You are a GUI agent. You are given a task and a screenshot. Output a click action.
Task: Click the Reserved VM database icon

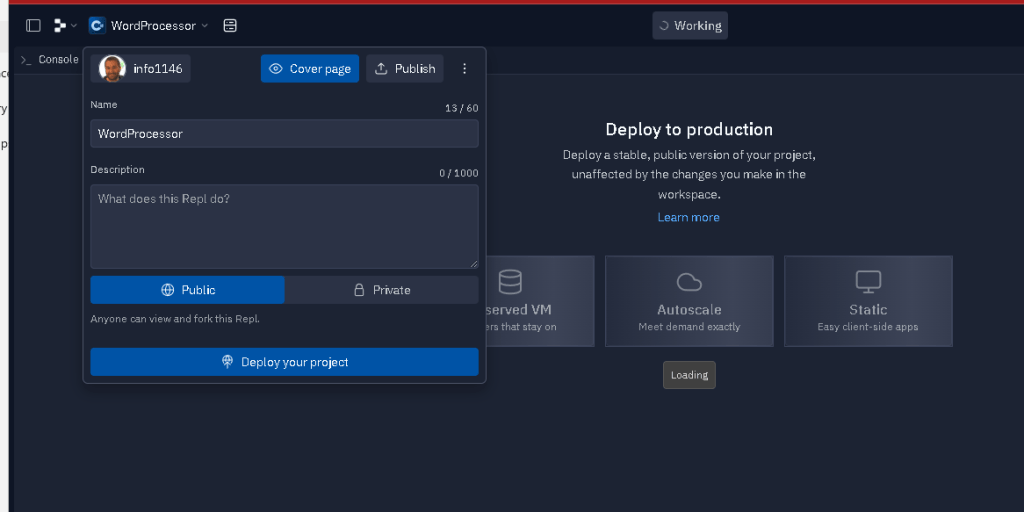tap(510, 281)
